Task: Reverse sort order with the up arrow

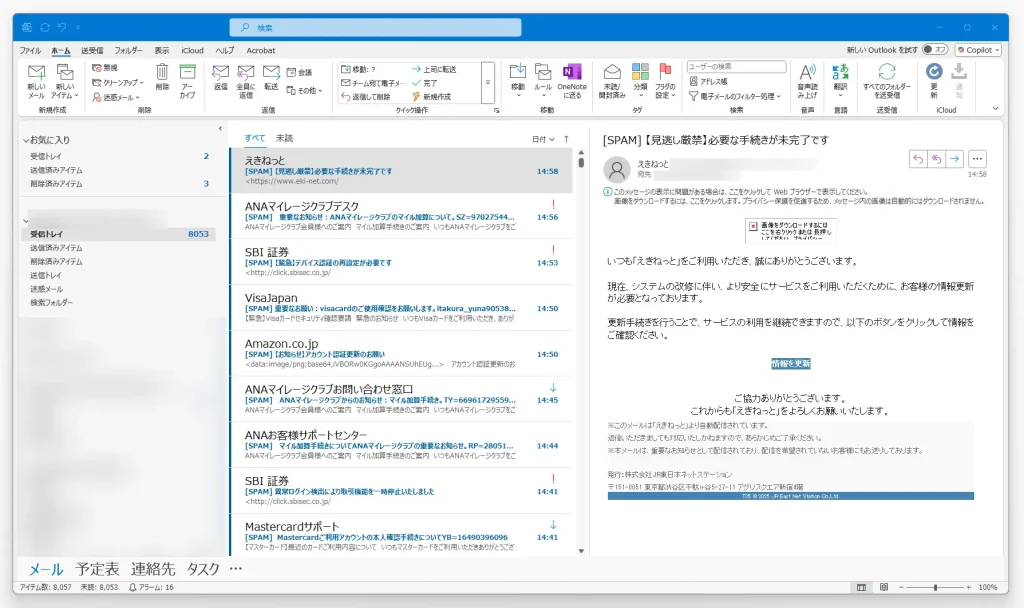Action: tap(566, 138)
